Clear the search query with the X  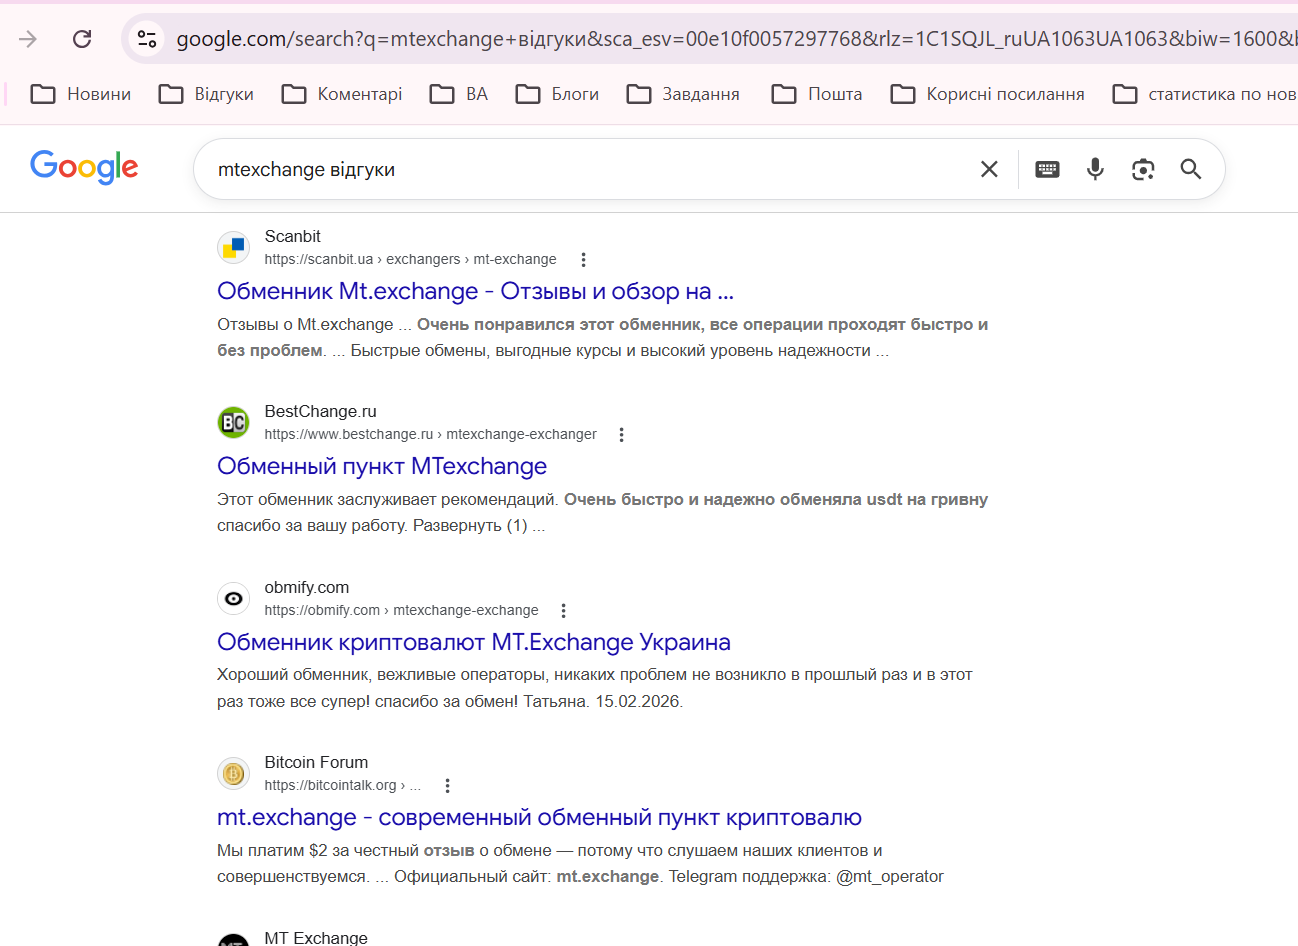tap(989, 169)
